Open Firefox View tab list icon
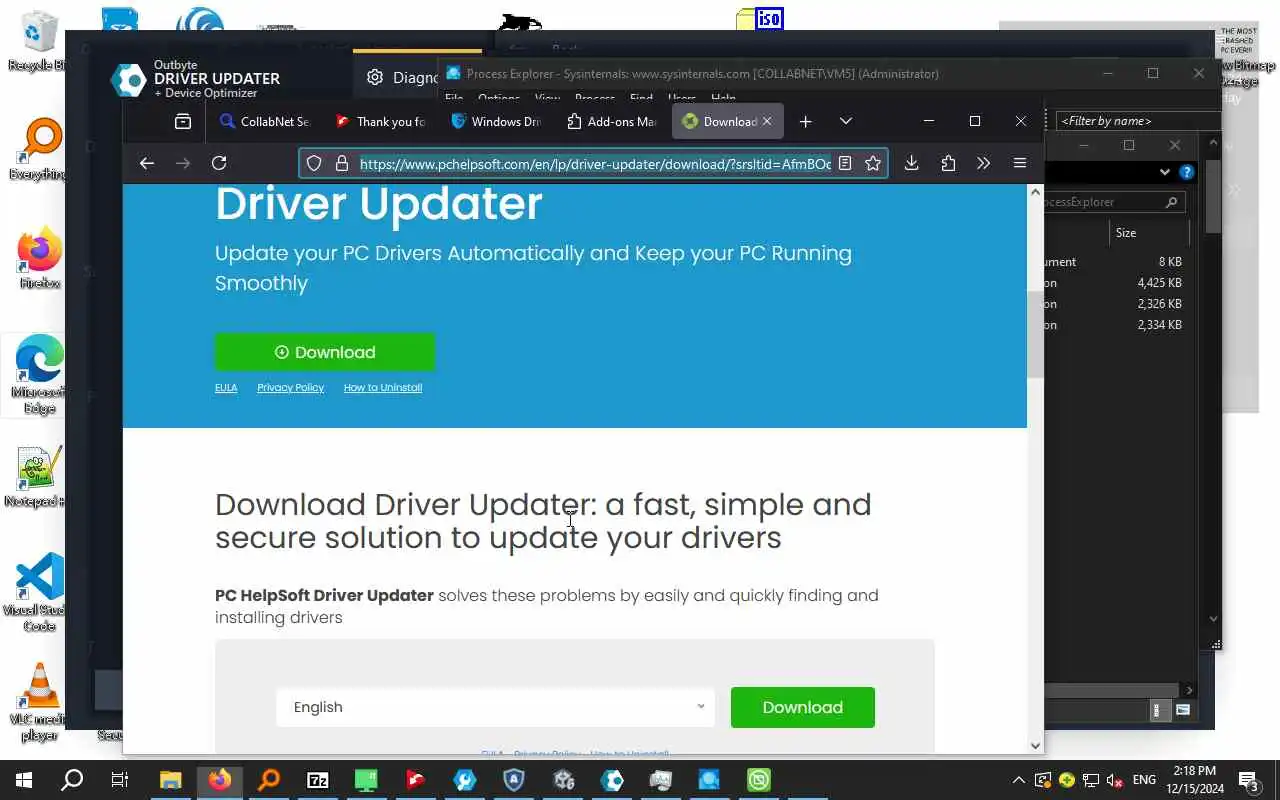1280x800 pixels. pyautogui.click(x=183, y=121)
